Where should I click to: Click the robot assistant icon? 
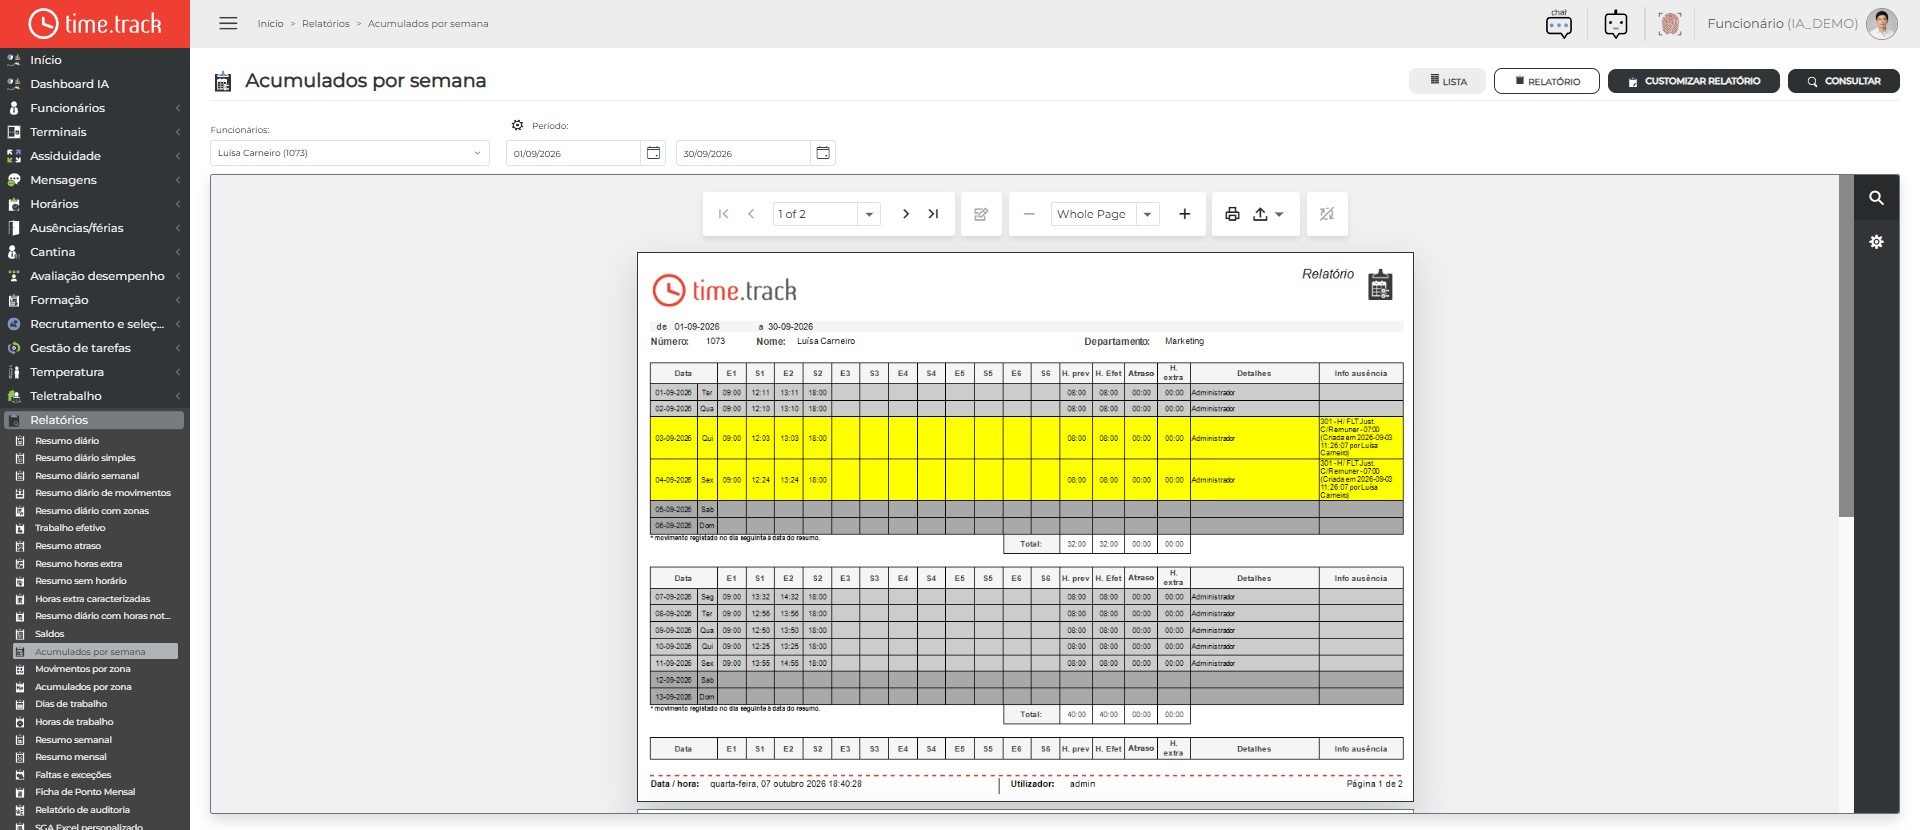[1616, 23]
